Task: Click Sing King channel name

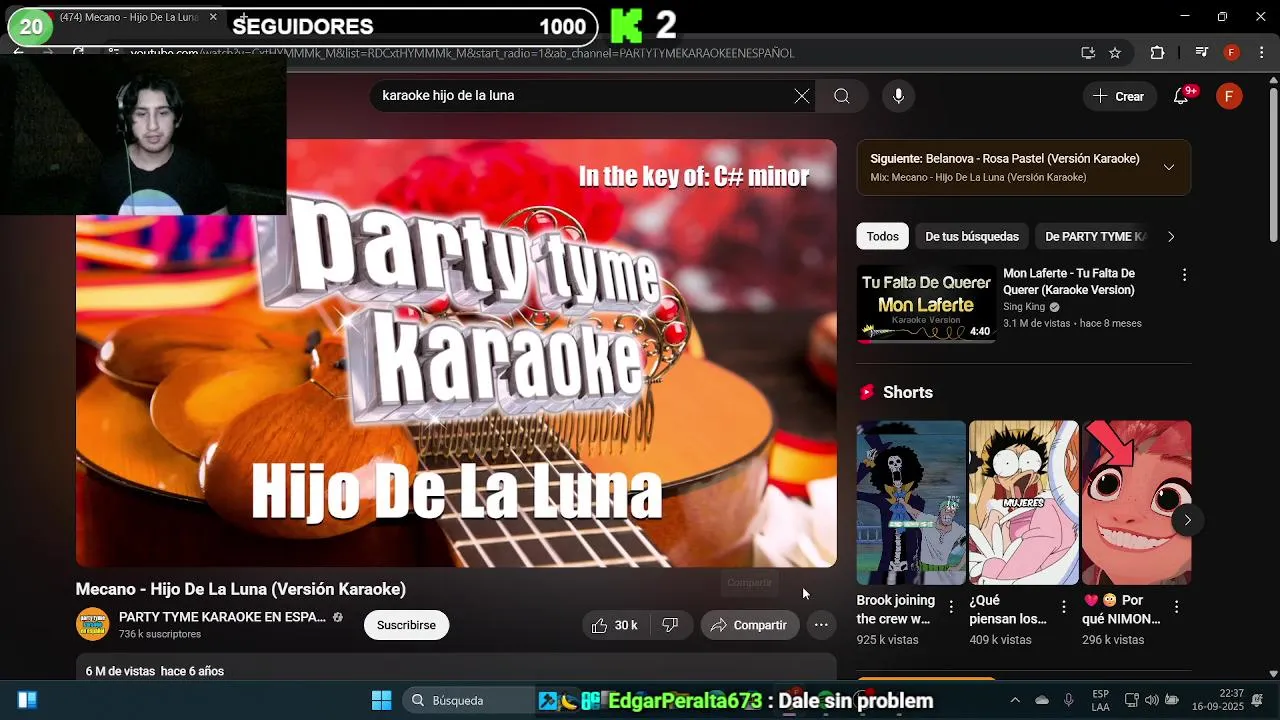Action: click(x=1024, y=307)
